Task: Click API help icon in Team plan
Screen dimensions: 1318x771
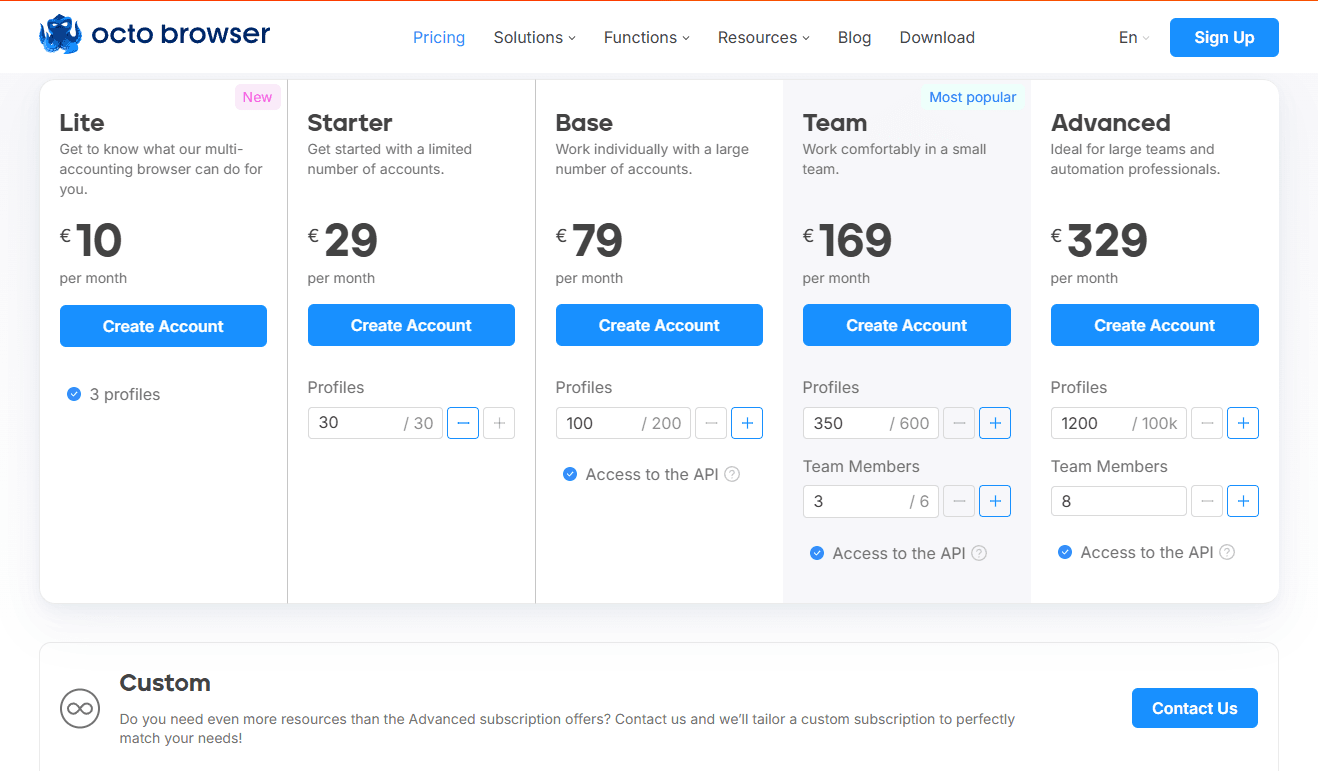Action: [x=979, y=553]
